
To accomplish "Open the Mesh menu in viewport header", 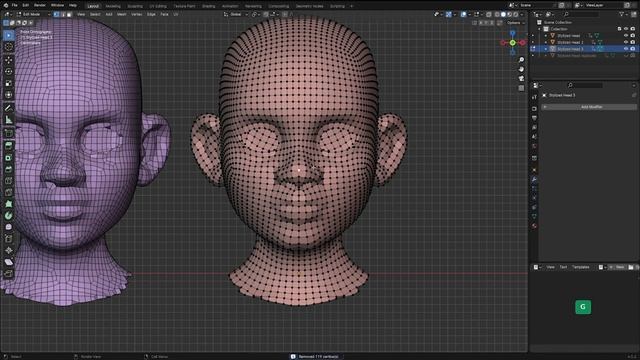I will point(122,14).
